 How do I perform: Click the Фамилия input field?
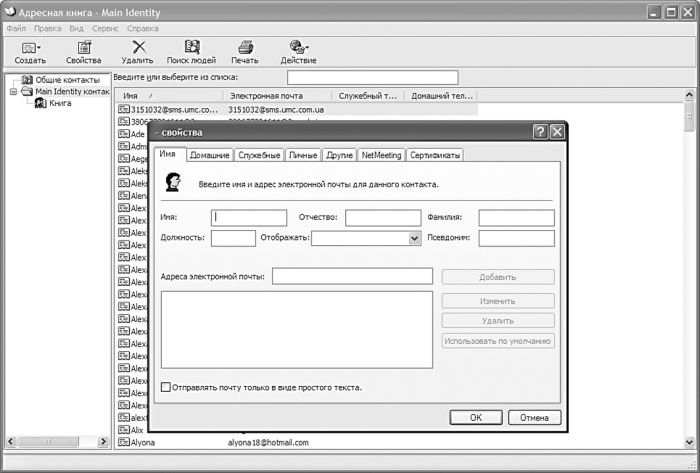[517, 218]
